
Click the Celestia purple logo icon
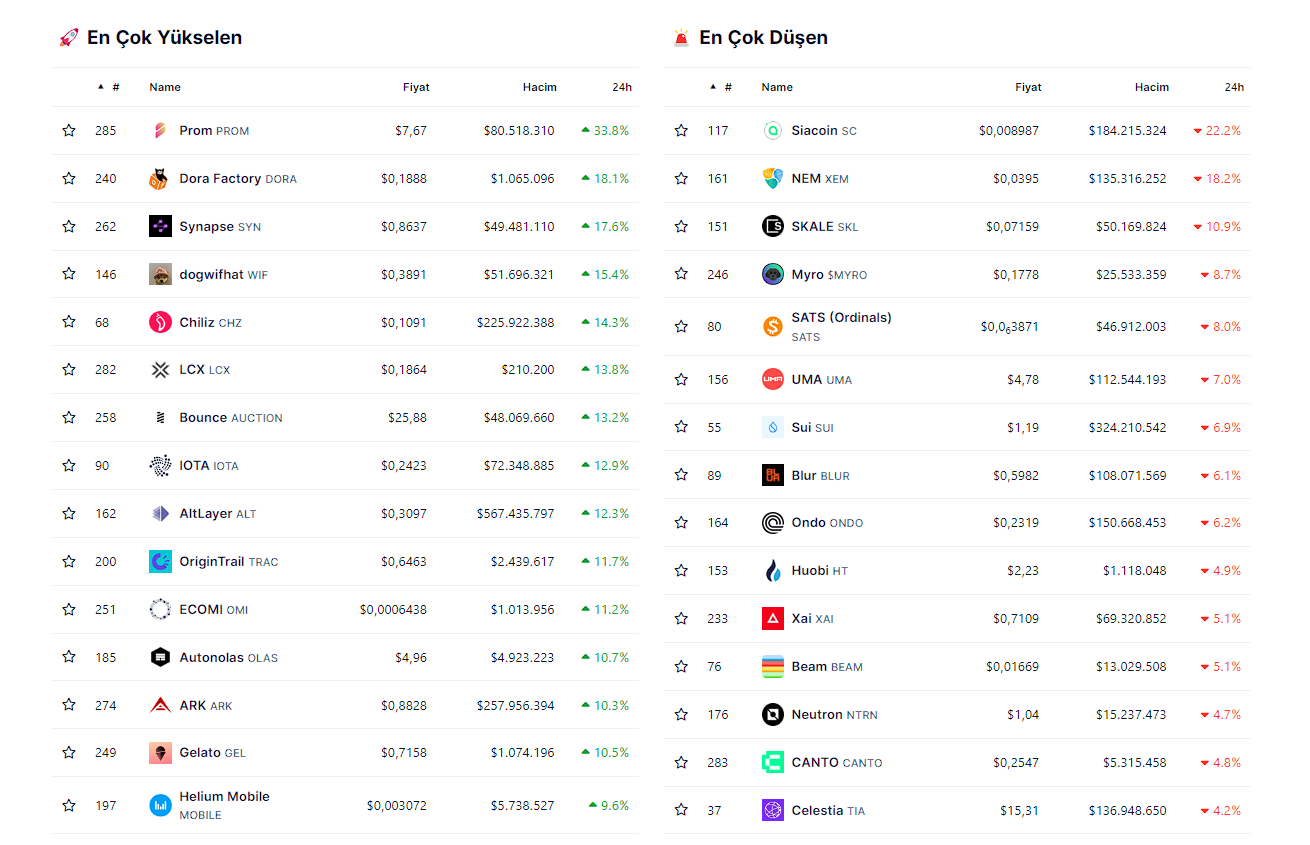pyautogui.click(x=772, y=810)
